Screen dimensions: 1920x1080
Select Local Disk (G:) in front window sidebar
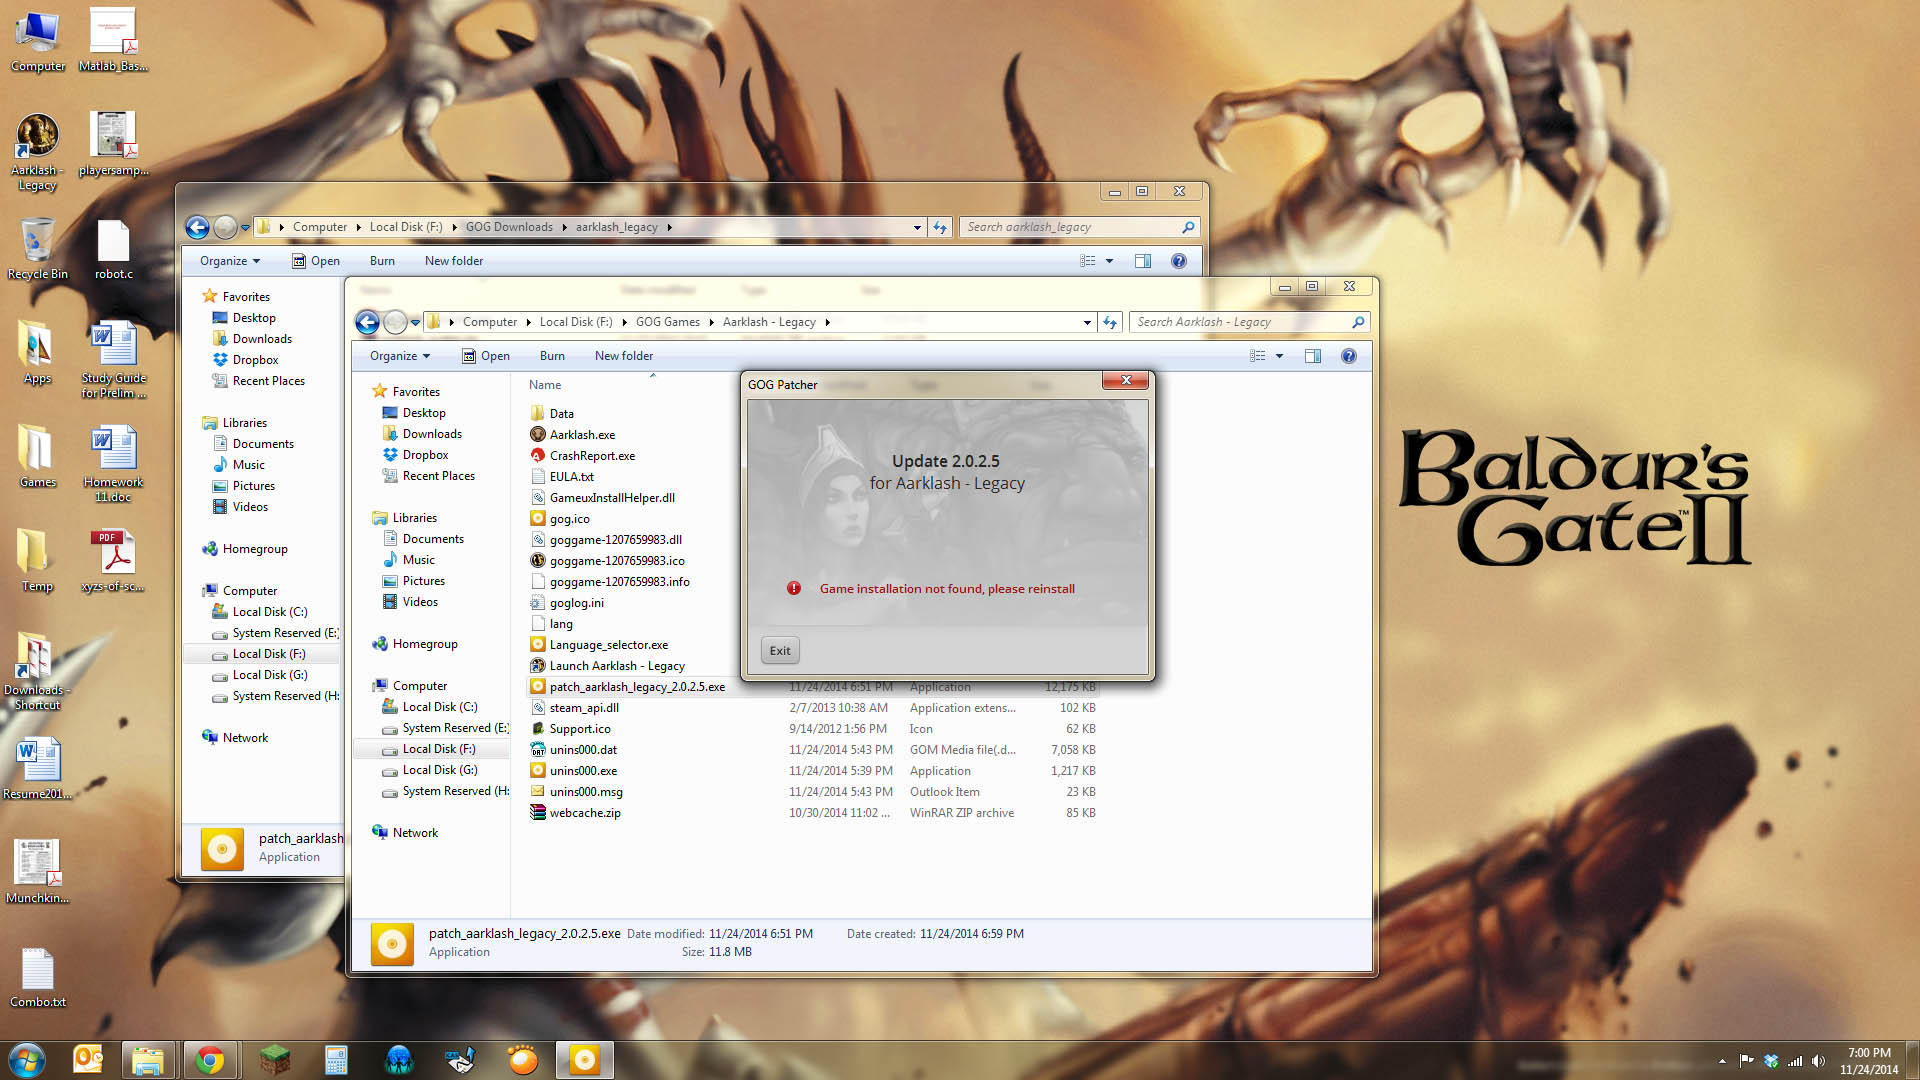(x=440, y=770)
